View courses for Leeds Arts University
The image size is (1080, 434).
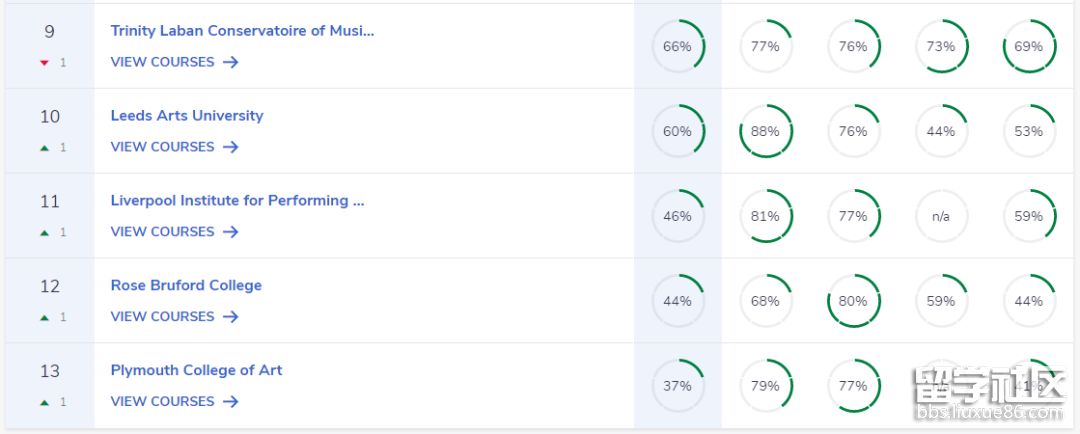click(174, 147)
